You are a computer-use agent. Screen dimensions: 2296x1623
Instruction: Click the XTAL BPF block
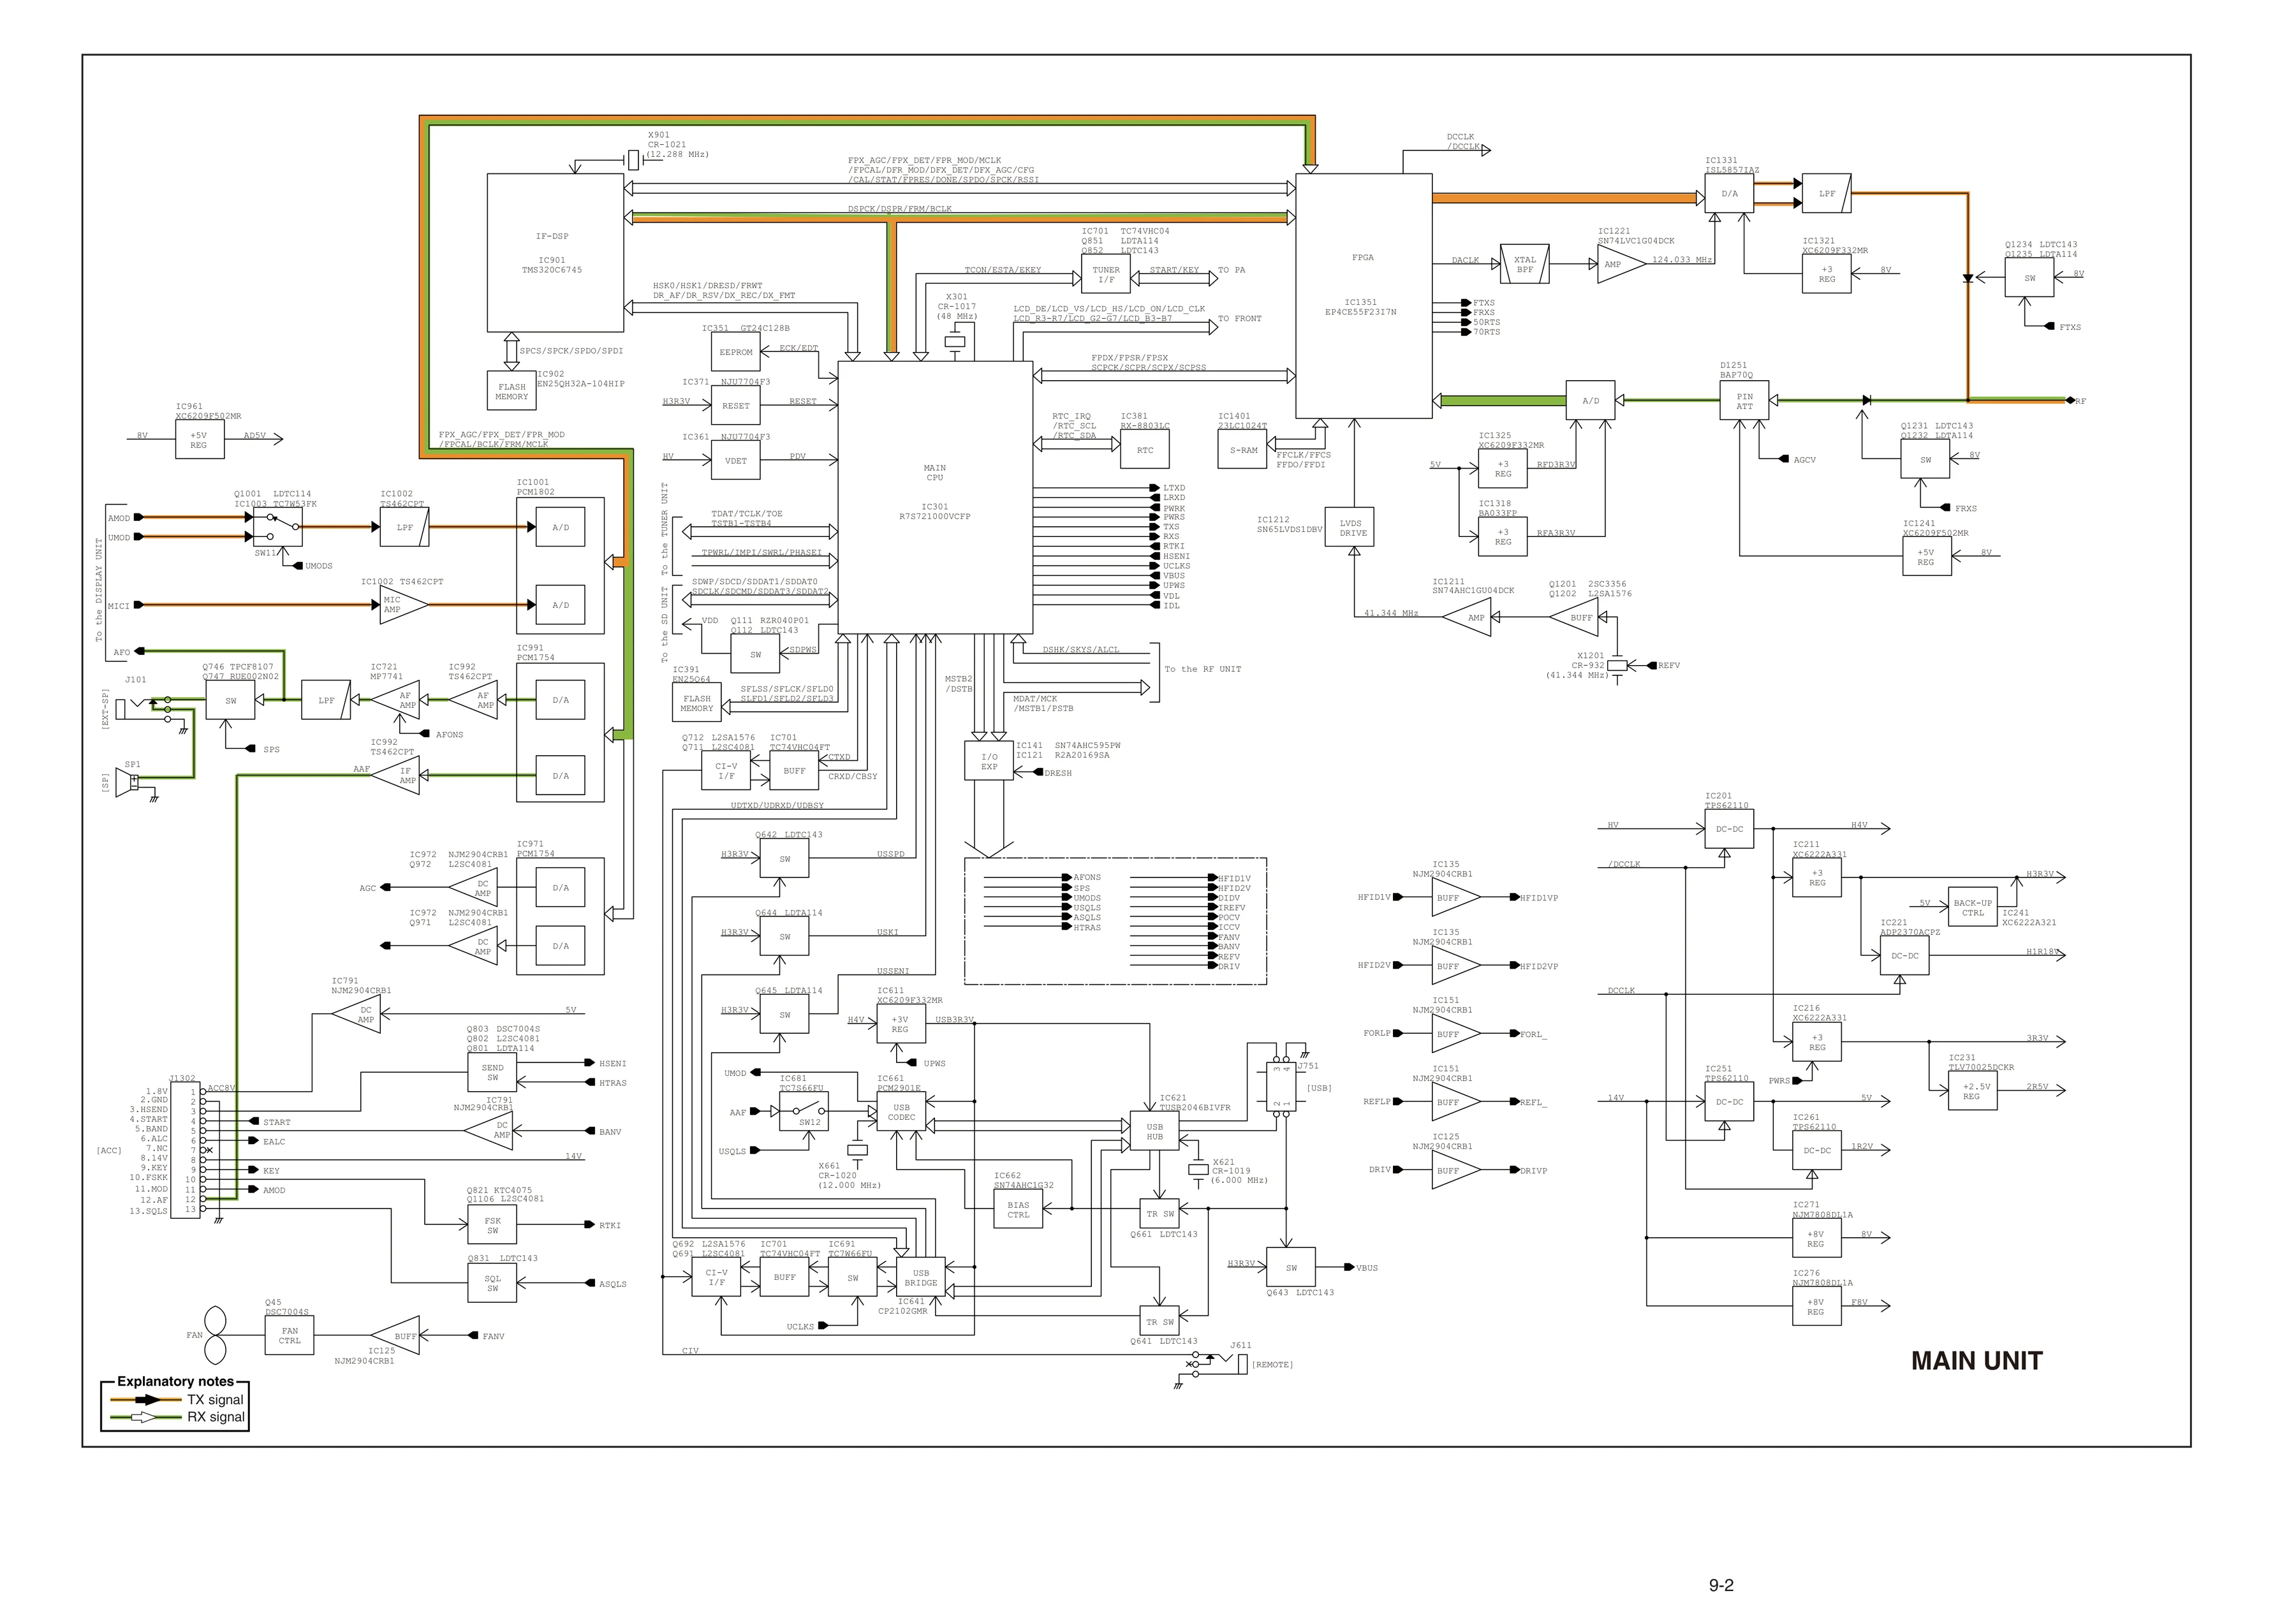pos(1525,264)
